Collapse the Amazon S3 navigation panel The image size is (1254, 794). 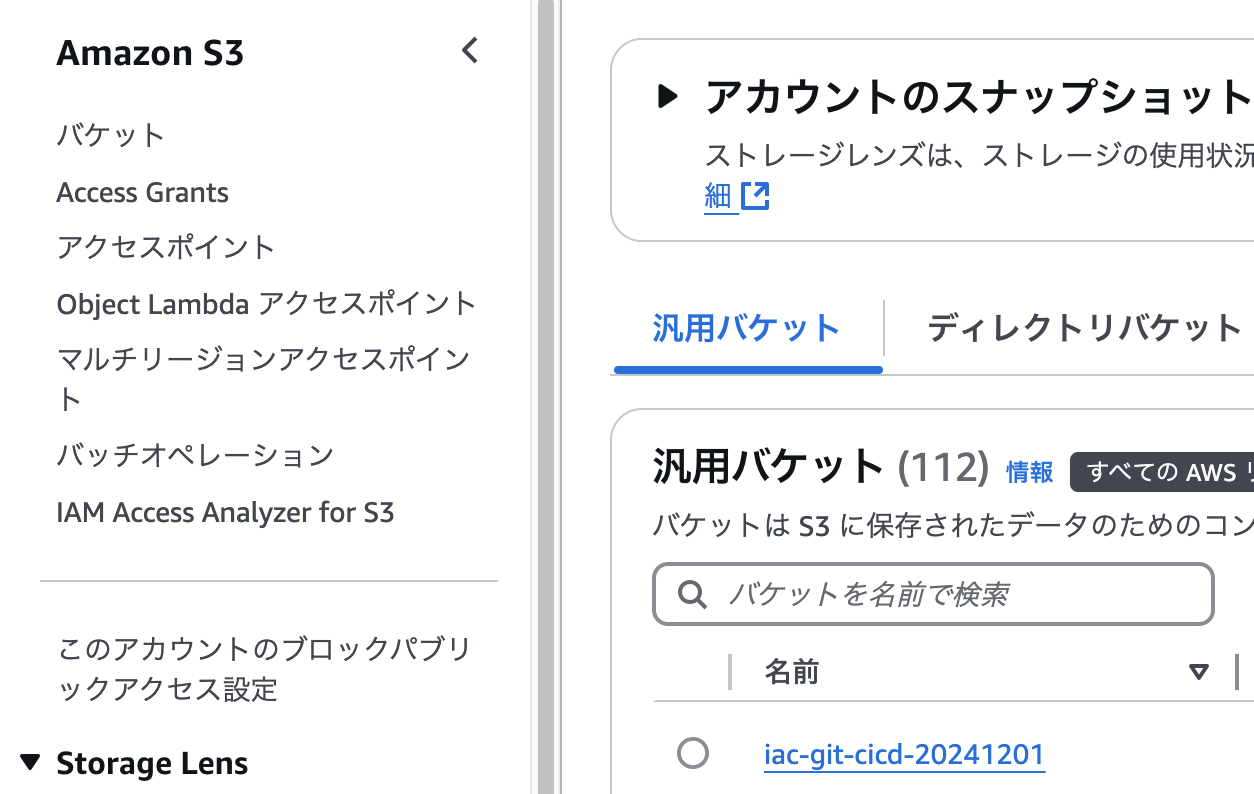tap(470, 50)
